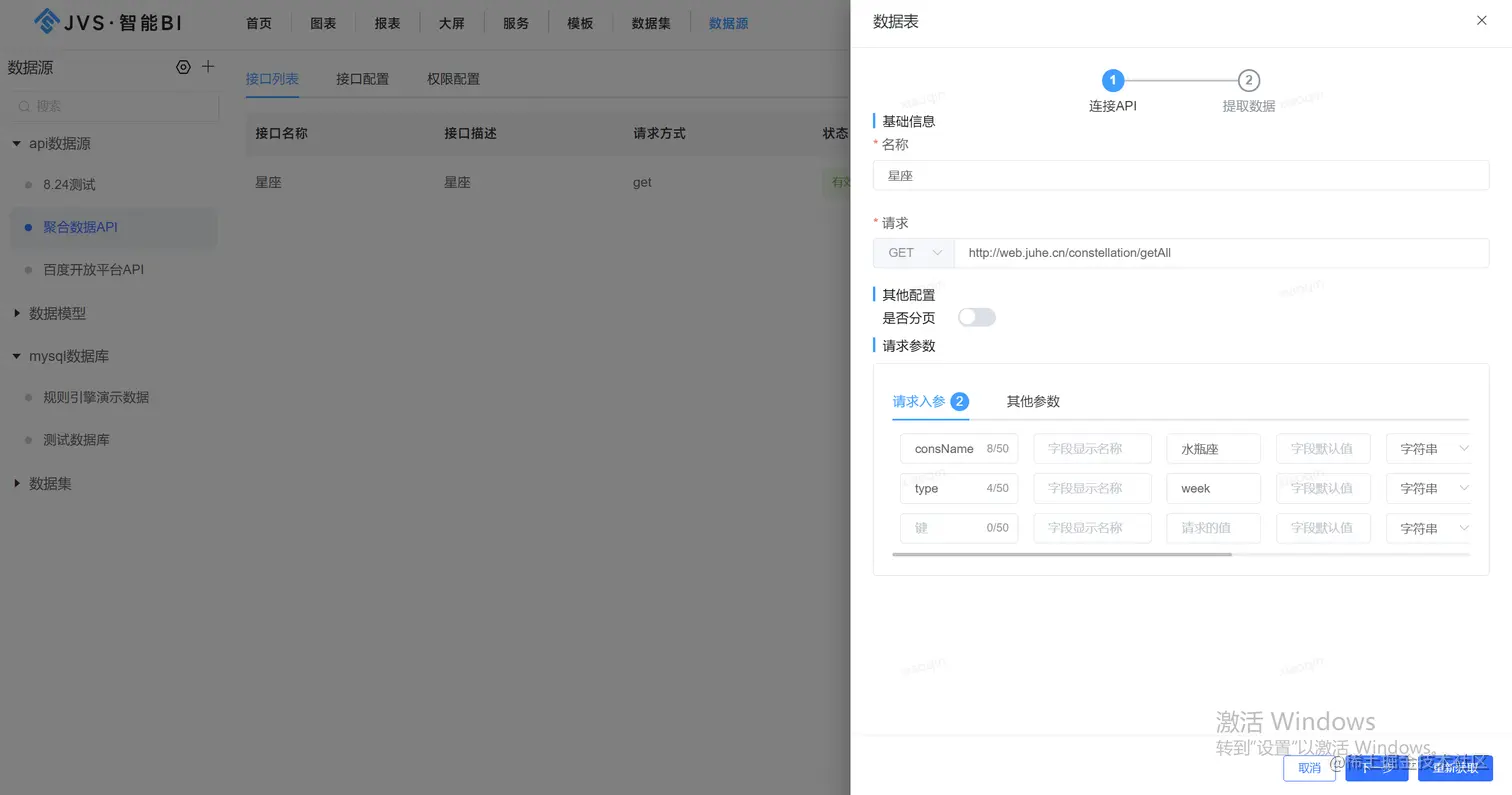Click 字段显示名称 field in consName row
This screenshot has width=1512, height=795.
point(1092,449)
